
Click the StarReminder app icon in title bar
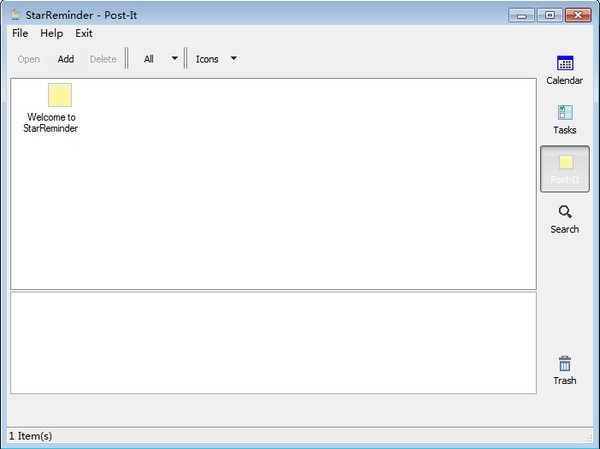15,15
